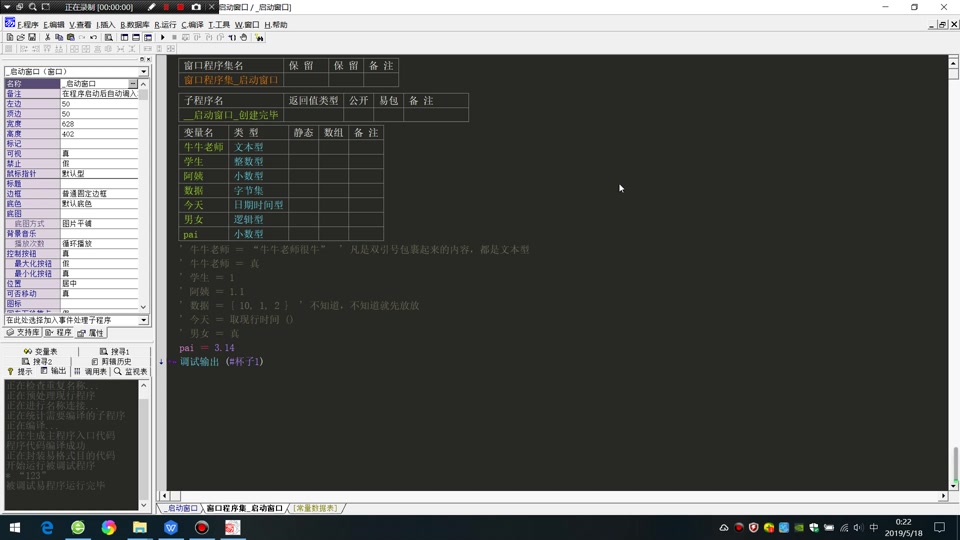
Task: Click the binoculars search icon
Action: tap(259, 37)
